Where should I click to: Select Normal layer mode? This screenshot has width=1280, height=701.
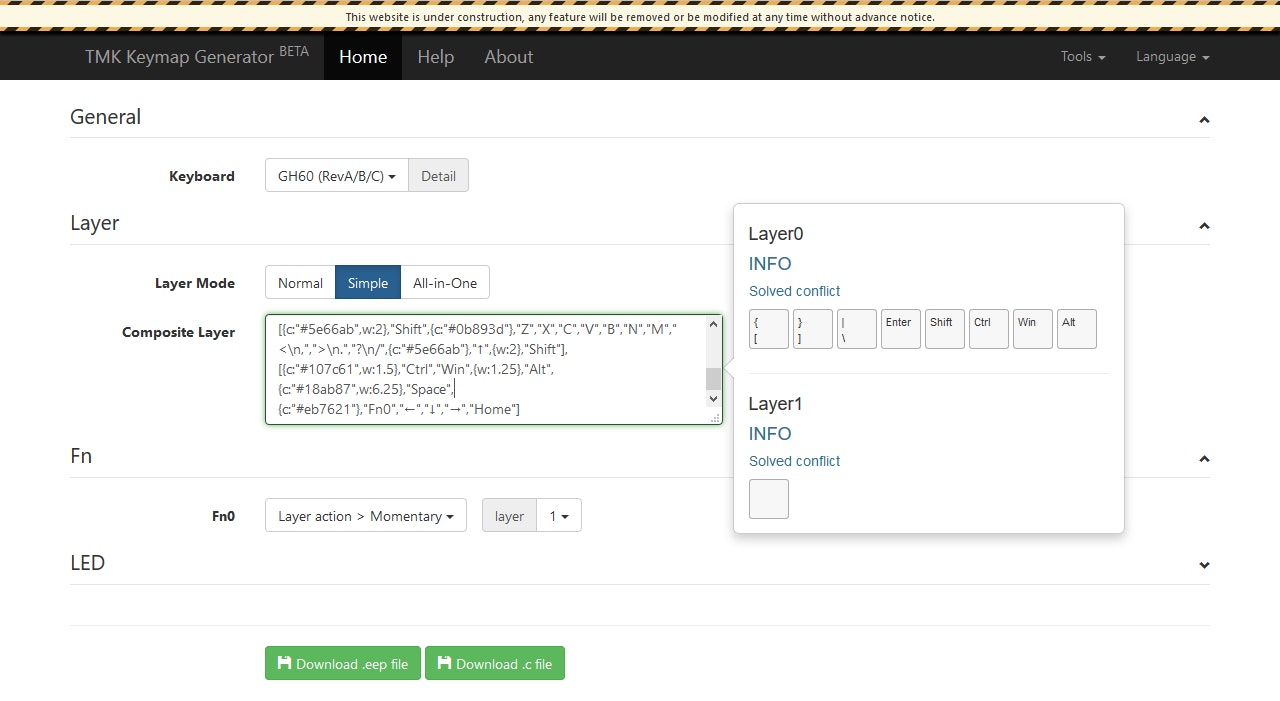click(300, 283)
